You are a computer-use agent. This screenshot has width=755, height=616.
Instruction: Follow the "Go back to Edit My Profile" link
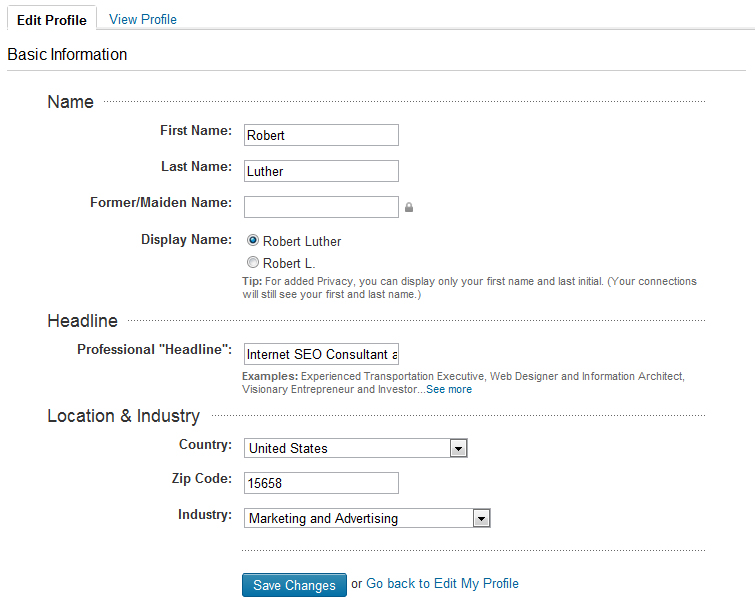click(x=442, y=584)
